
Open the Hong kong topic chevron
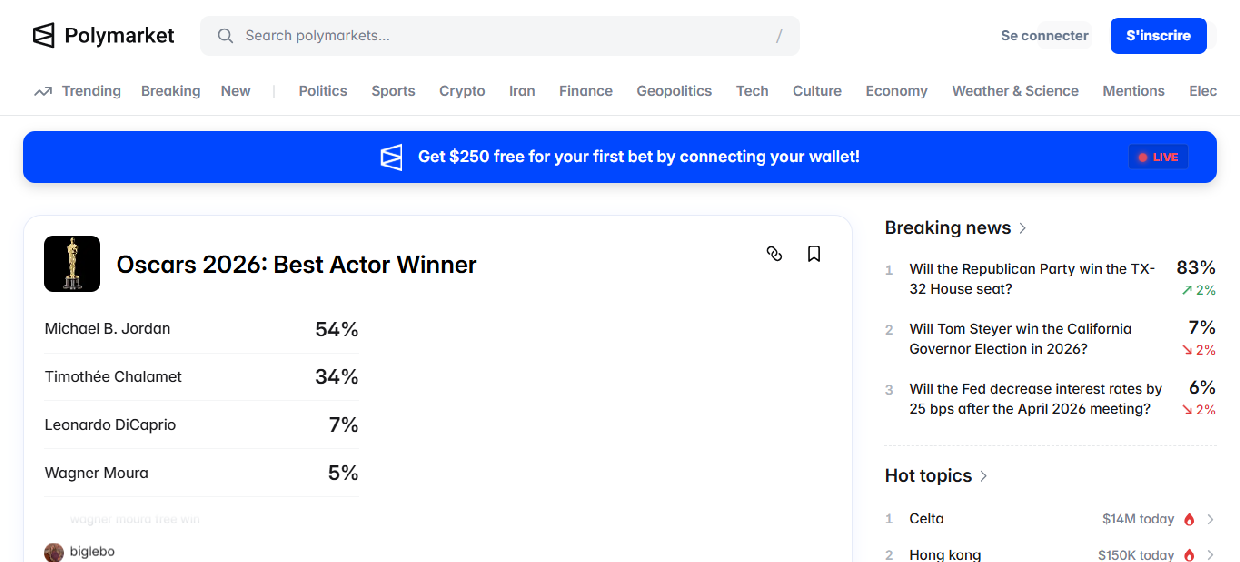[1210, 555]
